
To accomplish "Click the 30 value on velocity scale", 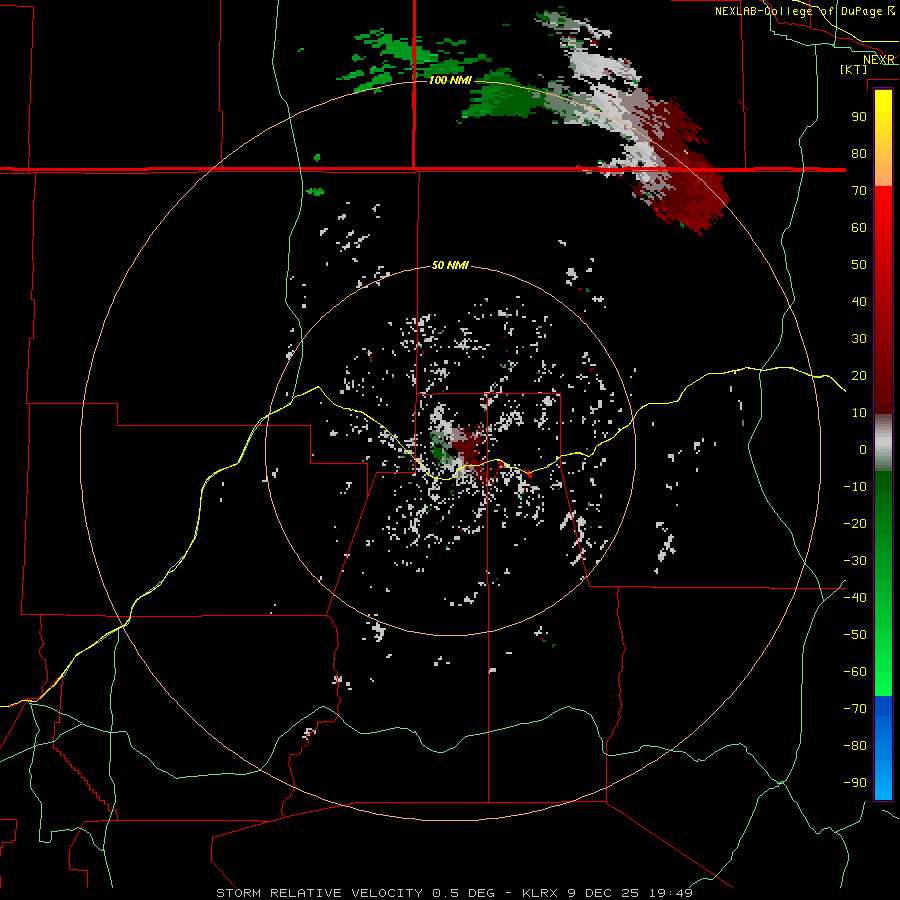I will [859, 339].
